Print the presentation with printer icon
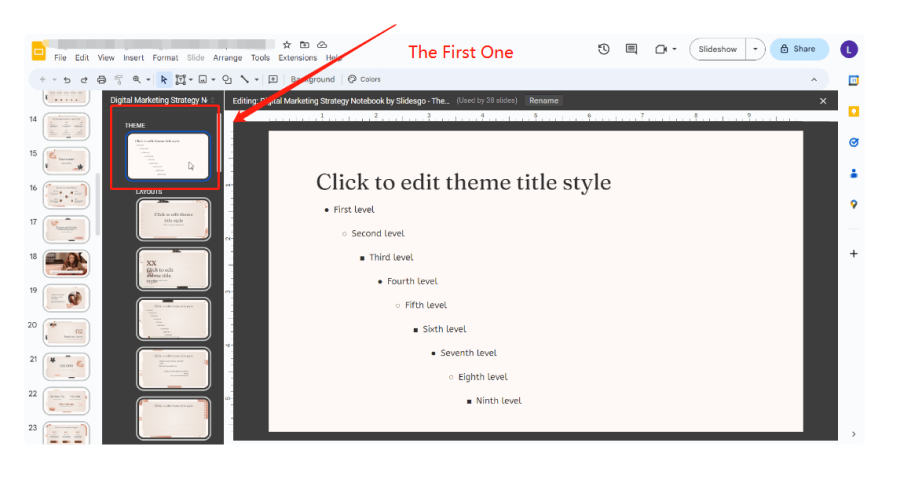The width and height of the screenshot is (900, 490). pyautogui.click(x=102, y=80)
